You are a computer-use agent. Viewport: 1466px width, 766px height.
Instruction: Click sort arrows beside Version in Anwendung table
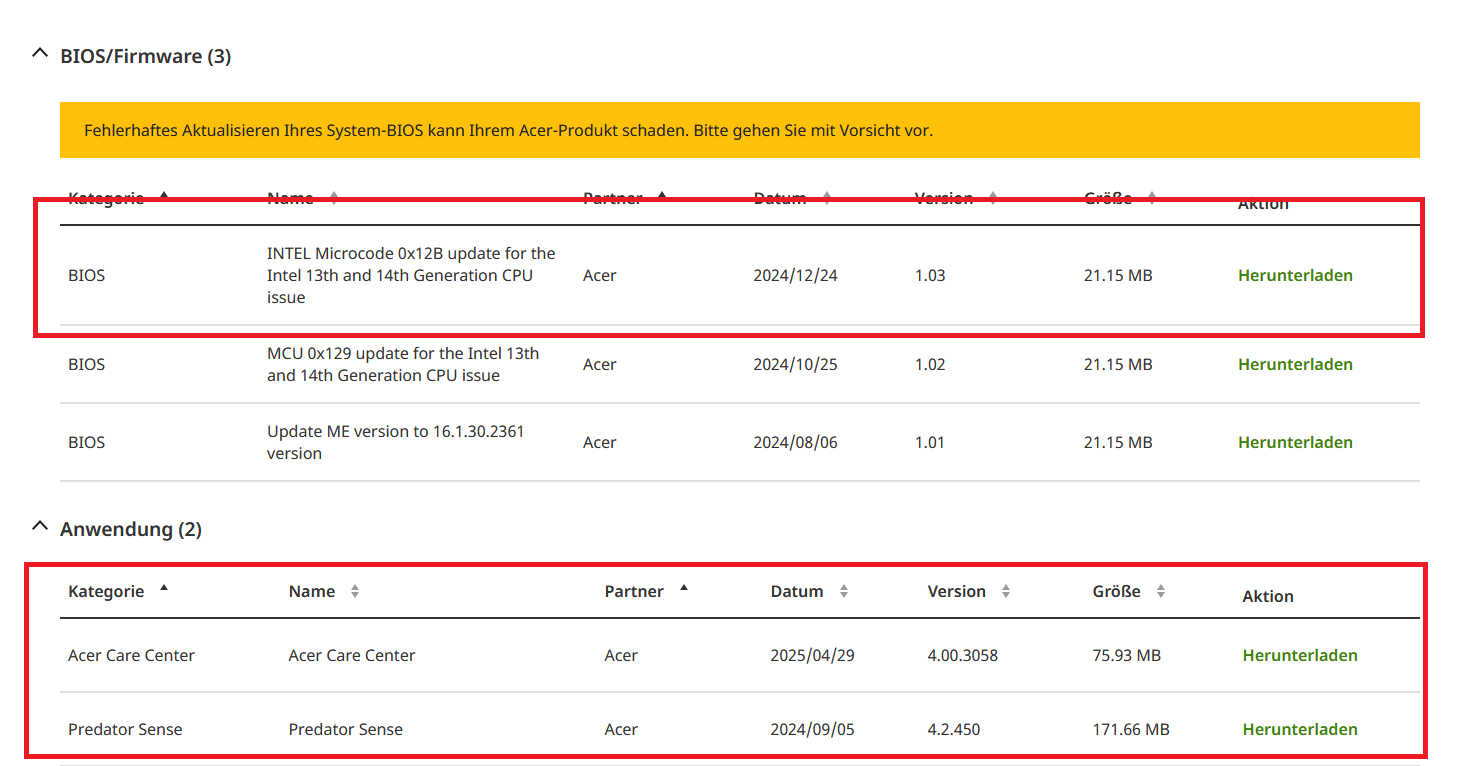pos(1005,592)
